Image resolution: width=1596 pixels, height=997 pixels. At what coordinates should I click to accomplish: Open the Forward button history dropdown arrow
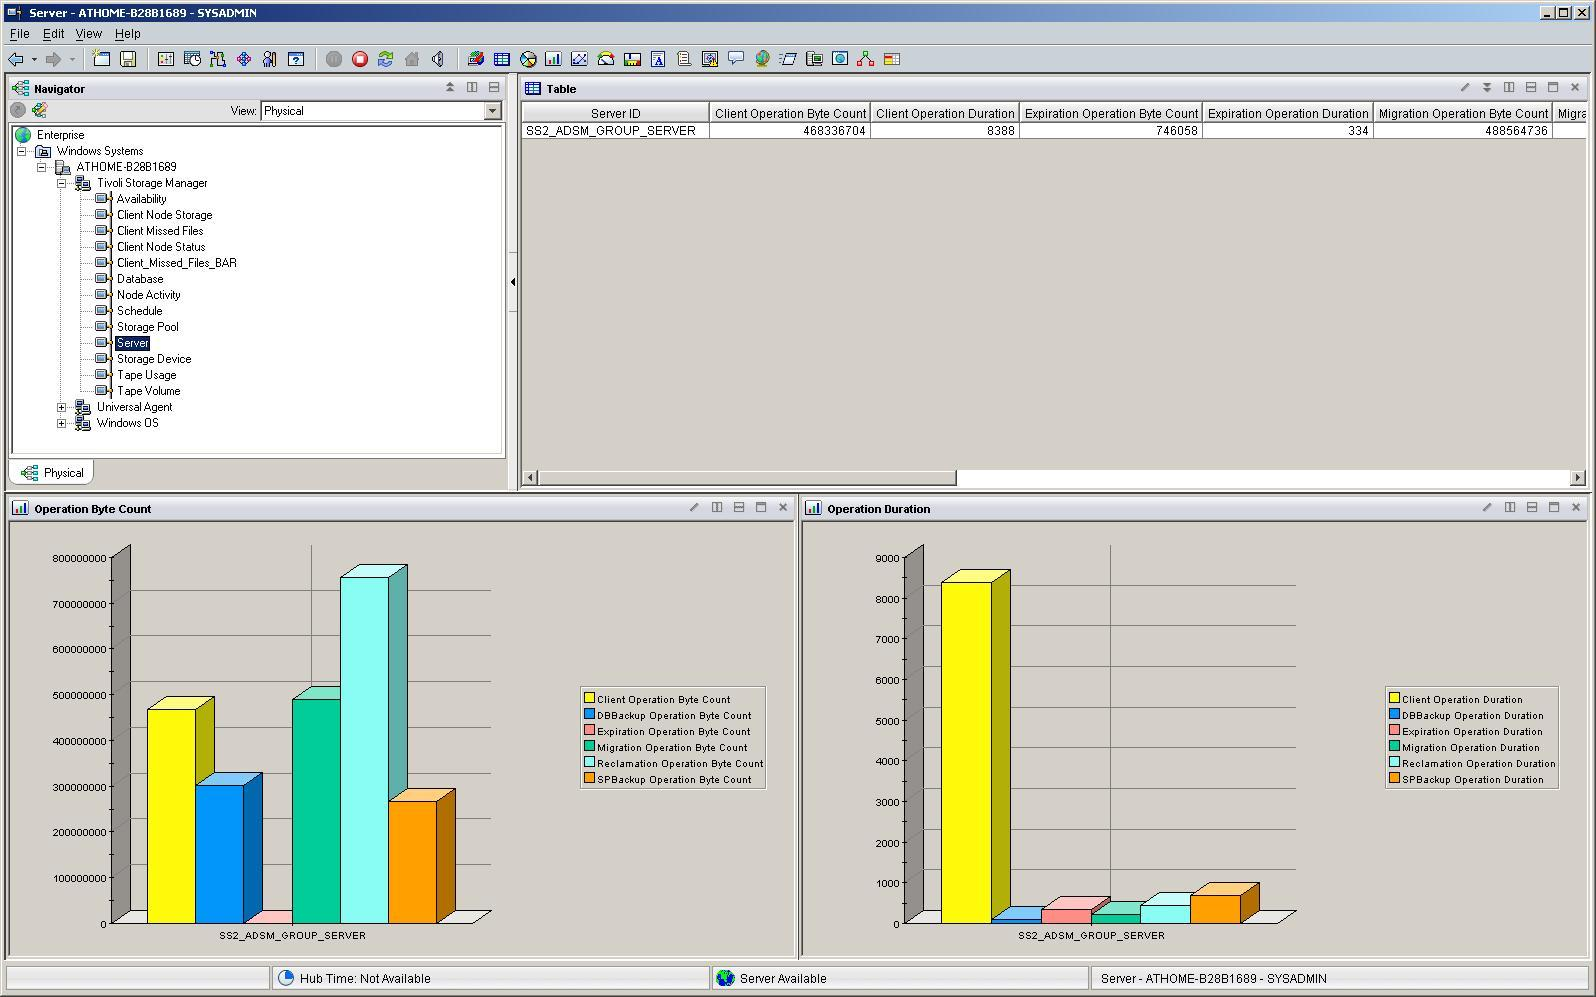click(72, 60)
